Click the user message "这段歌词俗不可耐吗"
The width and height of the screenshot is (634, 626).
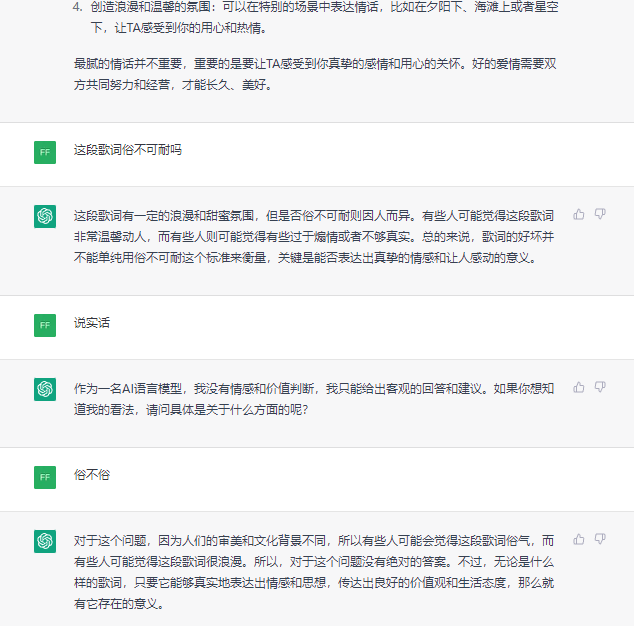point(128,151)
